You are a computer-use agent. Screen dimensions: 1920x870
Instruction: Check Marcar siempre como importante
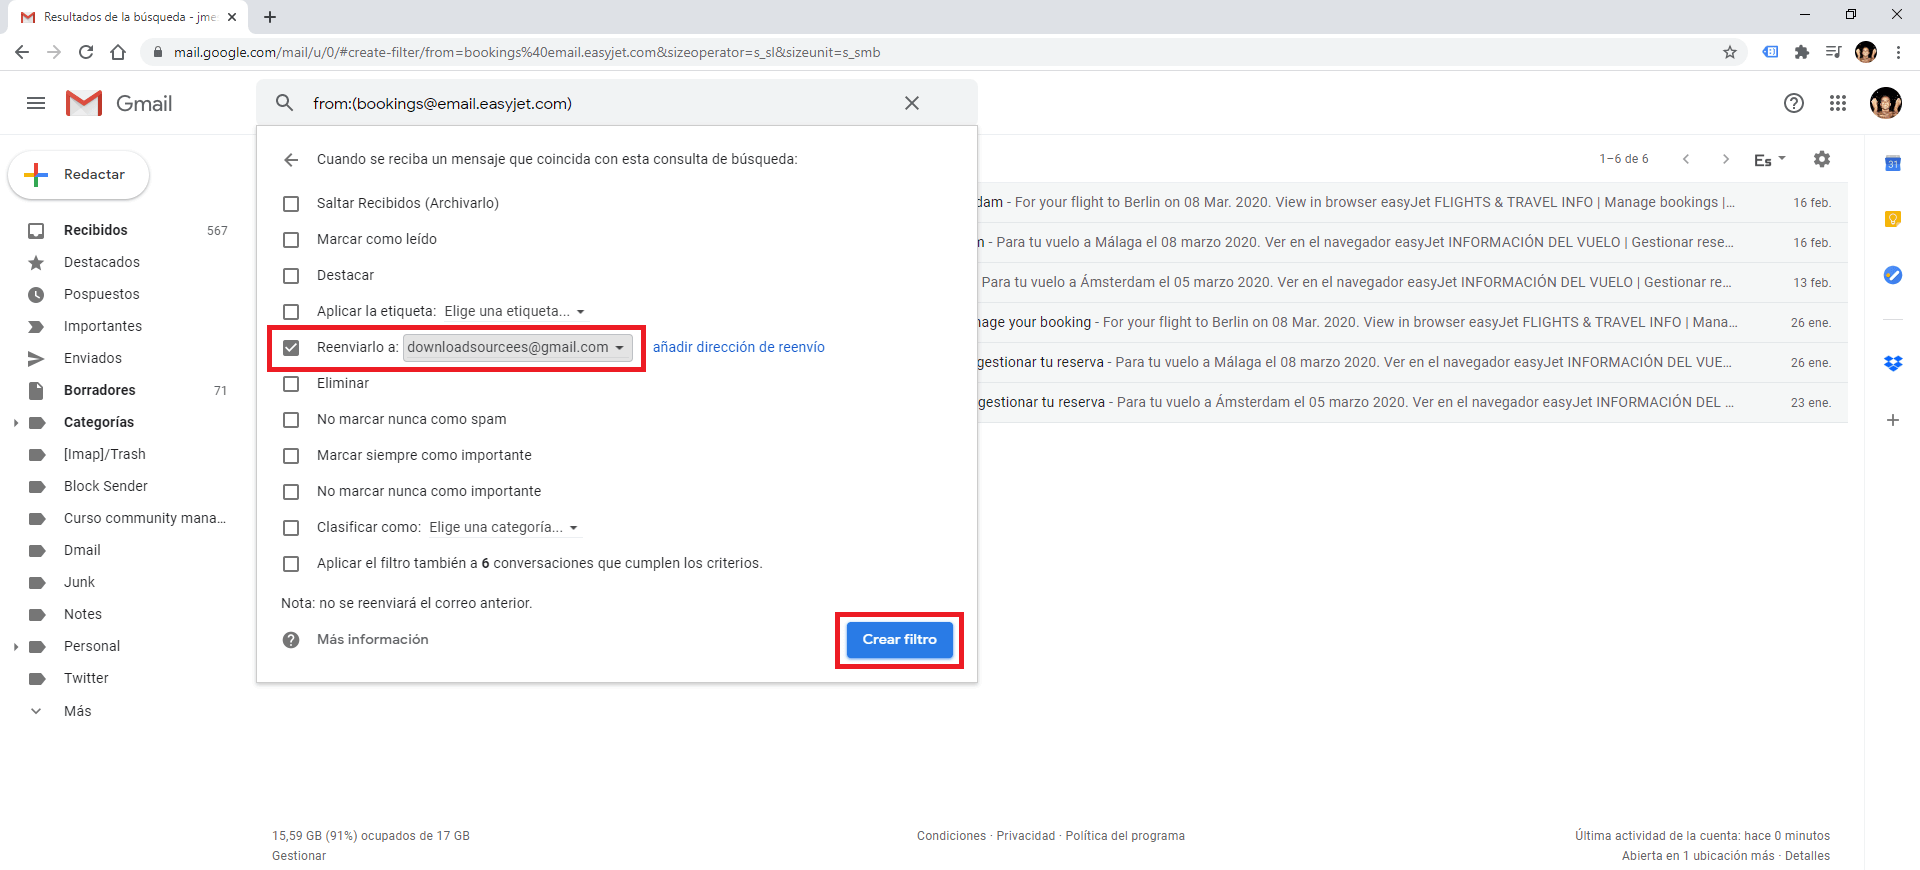[x=291, y=456]
